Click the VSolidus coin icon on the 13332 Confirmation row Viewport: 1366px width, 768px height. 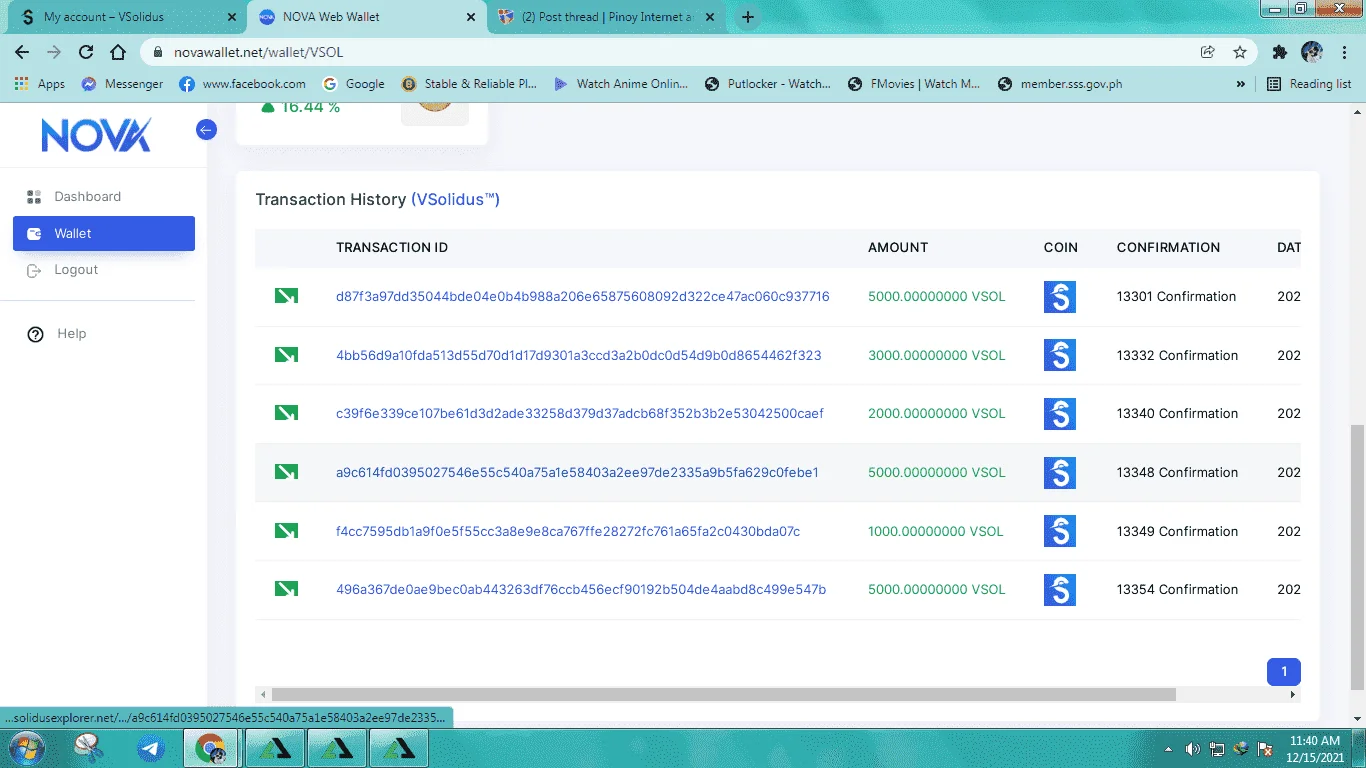1060,355
